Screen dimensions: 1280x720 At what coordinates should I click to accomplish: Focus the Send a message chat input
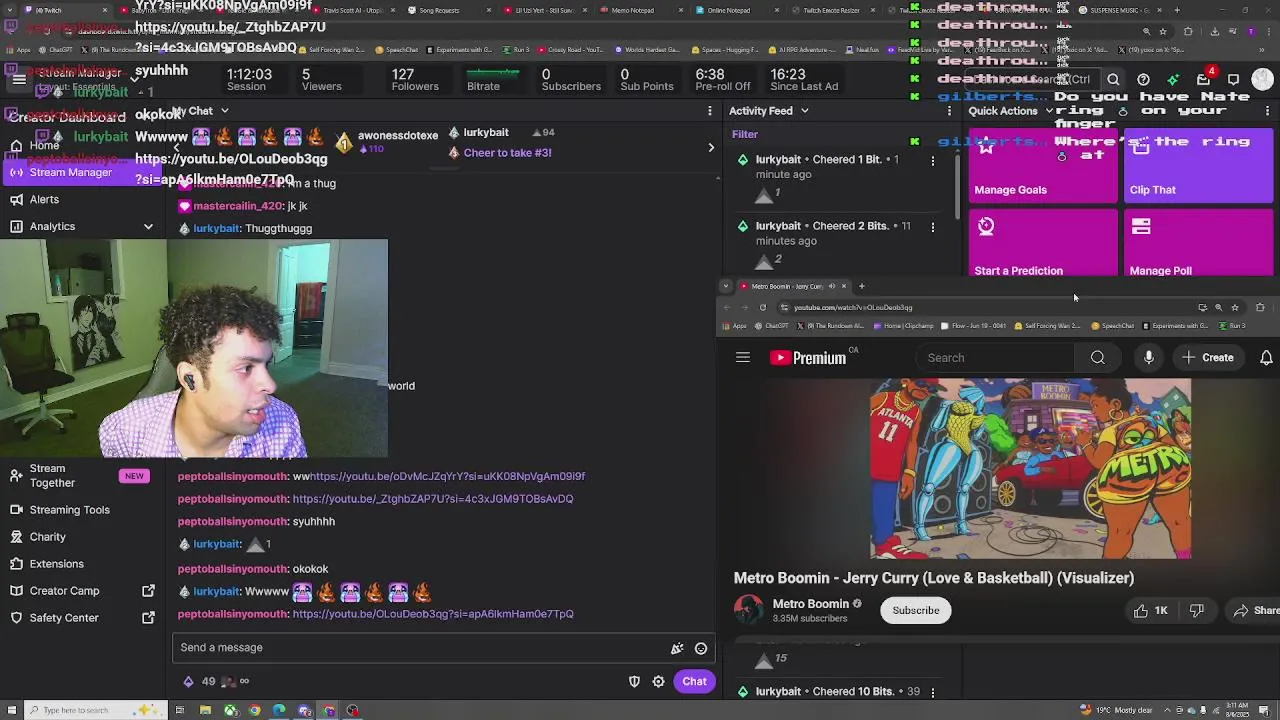coord(420,648)
